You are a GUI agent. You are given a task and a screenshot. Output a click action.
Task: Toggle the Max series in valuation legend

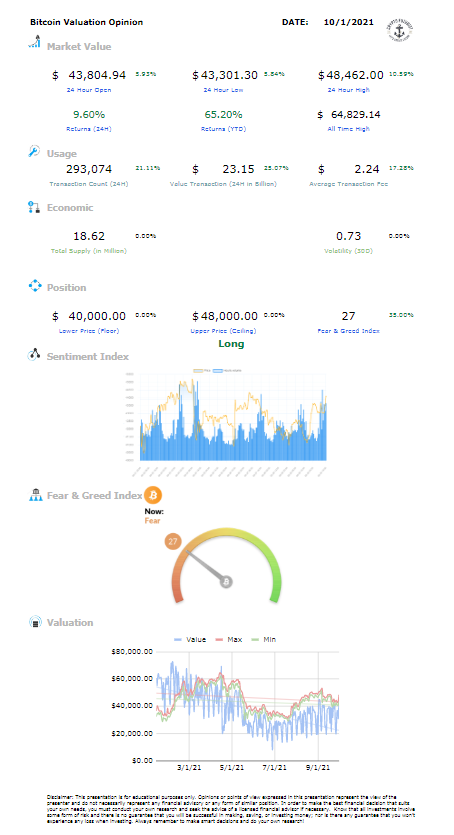(229, 640)
